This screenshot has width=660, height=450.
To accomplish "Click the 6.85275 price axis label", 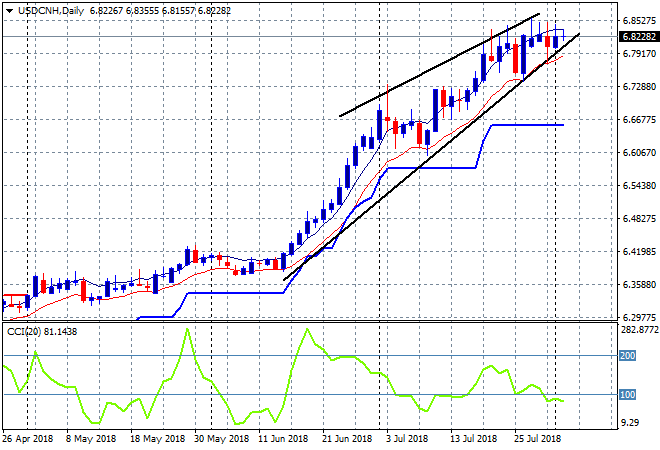I will click(x=639, y=21).
